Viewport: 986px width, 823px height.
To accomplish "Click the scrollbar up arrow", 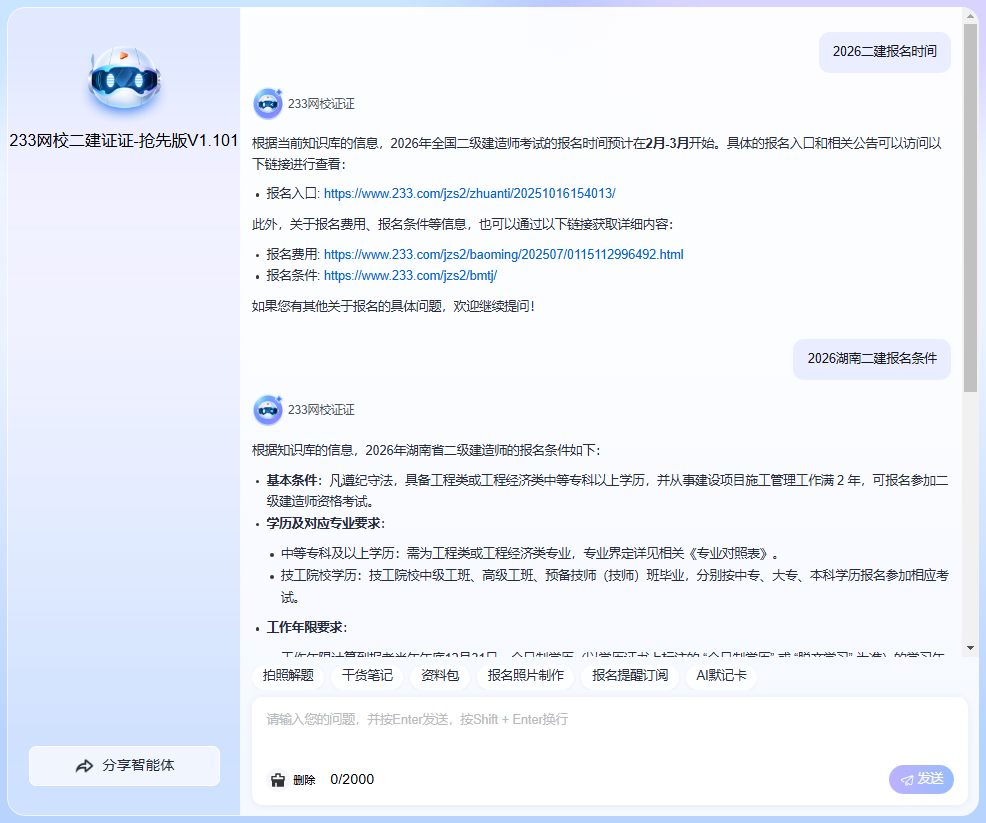I will point(970,16).
